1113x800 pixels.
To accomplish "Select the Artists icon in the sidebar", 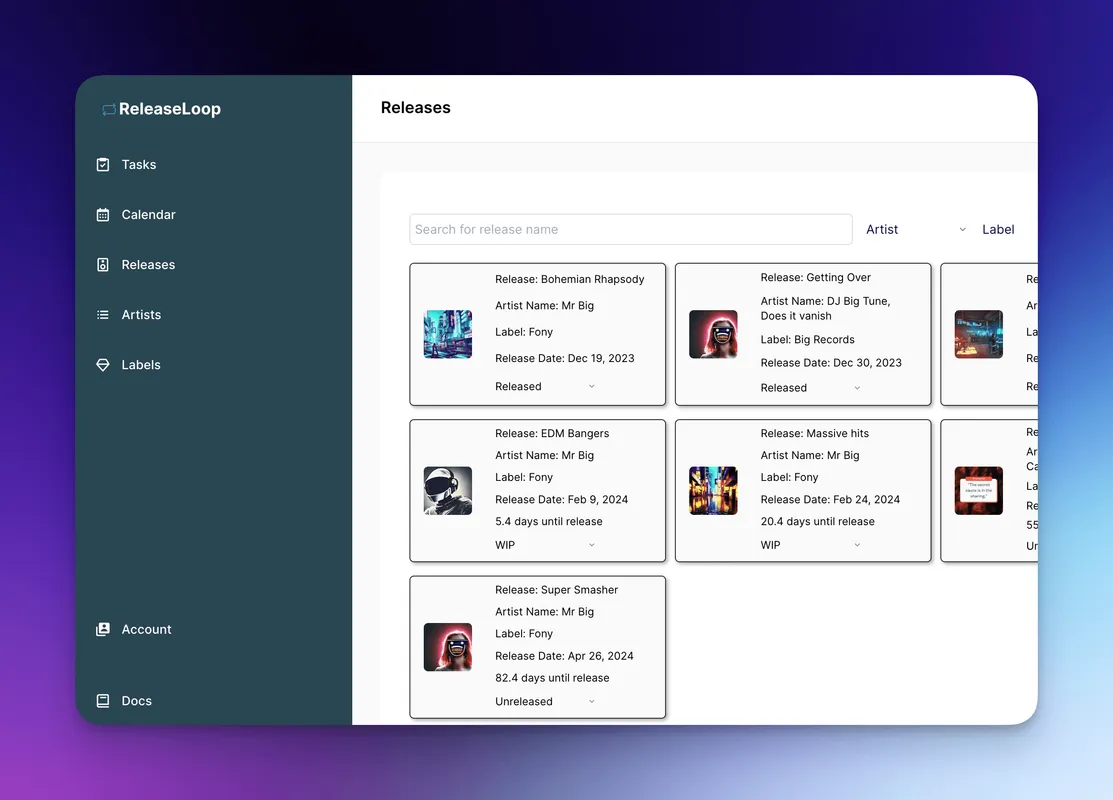I will 102,314.
